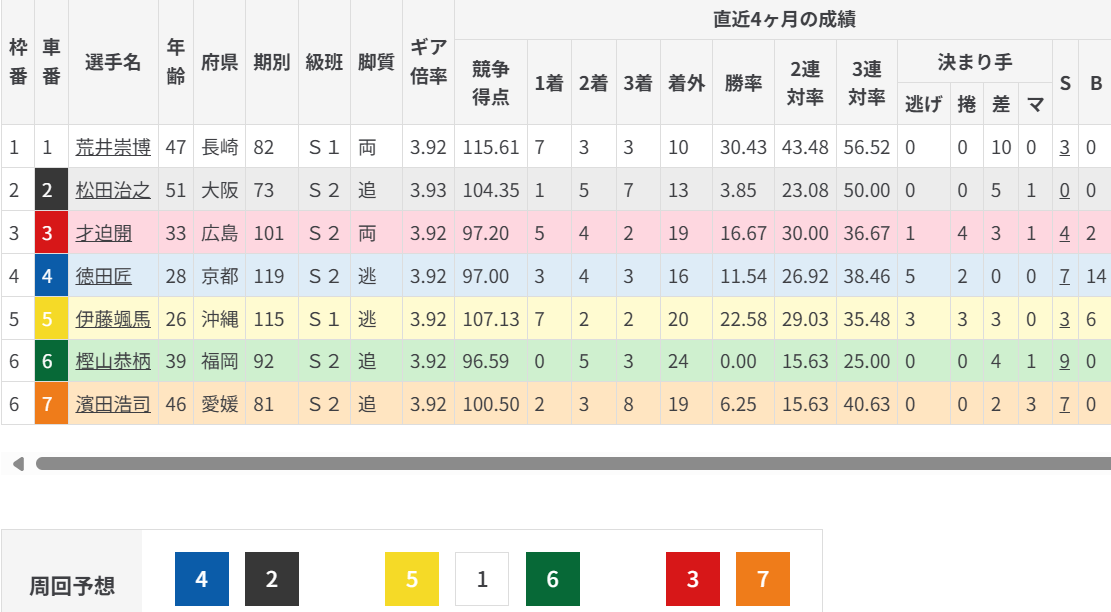Image resolution: width=1111 pixels, height=612 pixels.
Task: Click red number 3 box in 周回予想
Action: pos(692,579)
